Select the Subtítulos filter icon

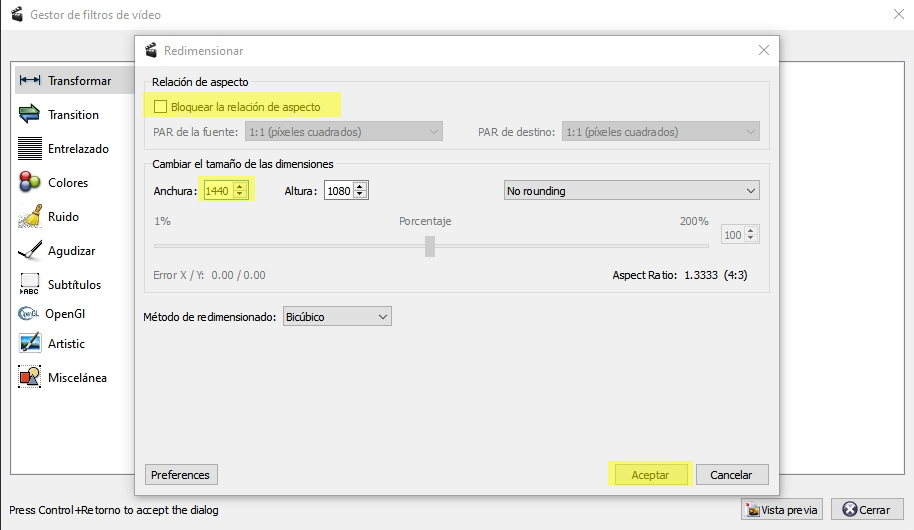30,285
